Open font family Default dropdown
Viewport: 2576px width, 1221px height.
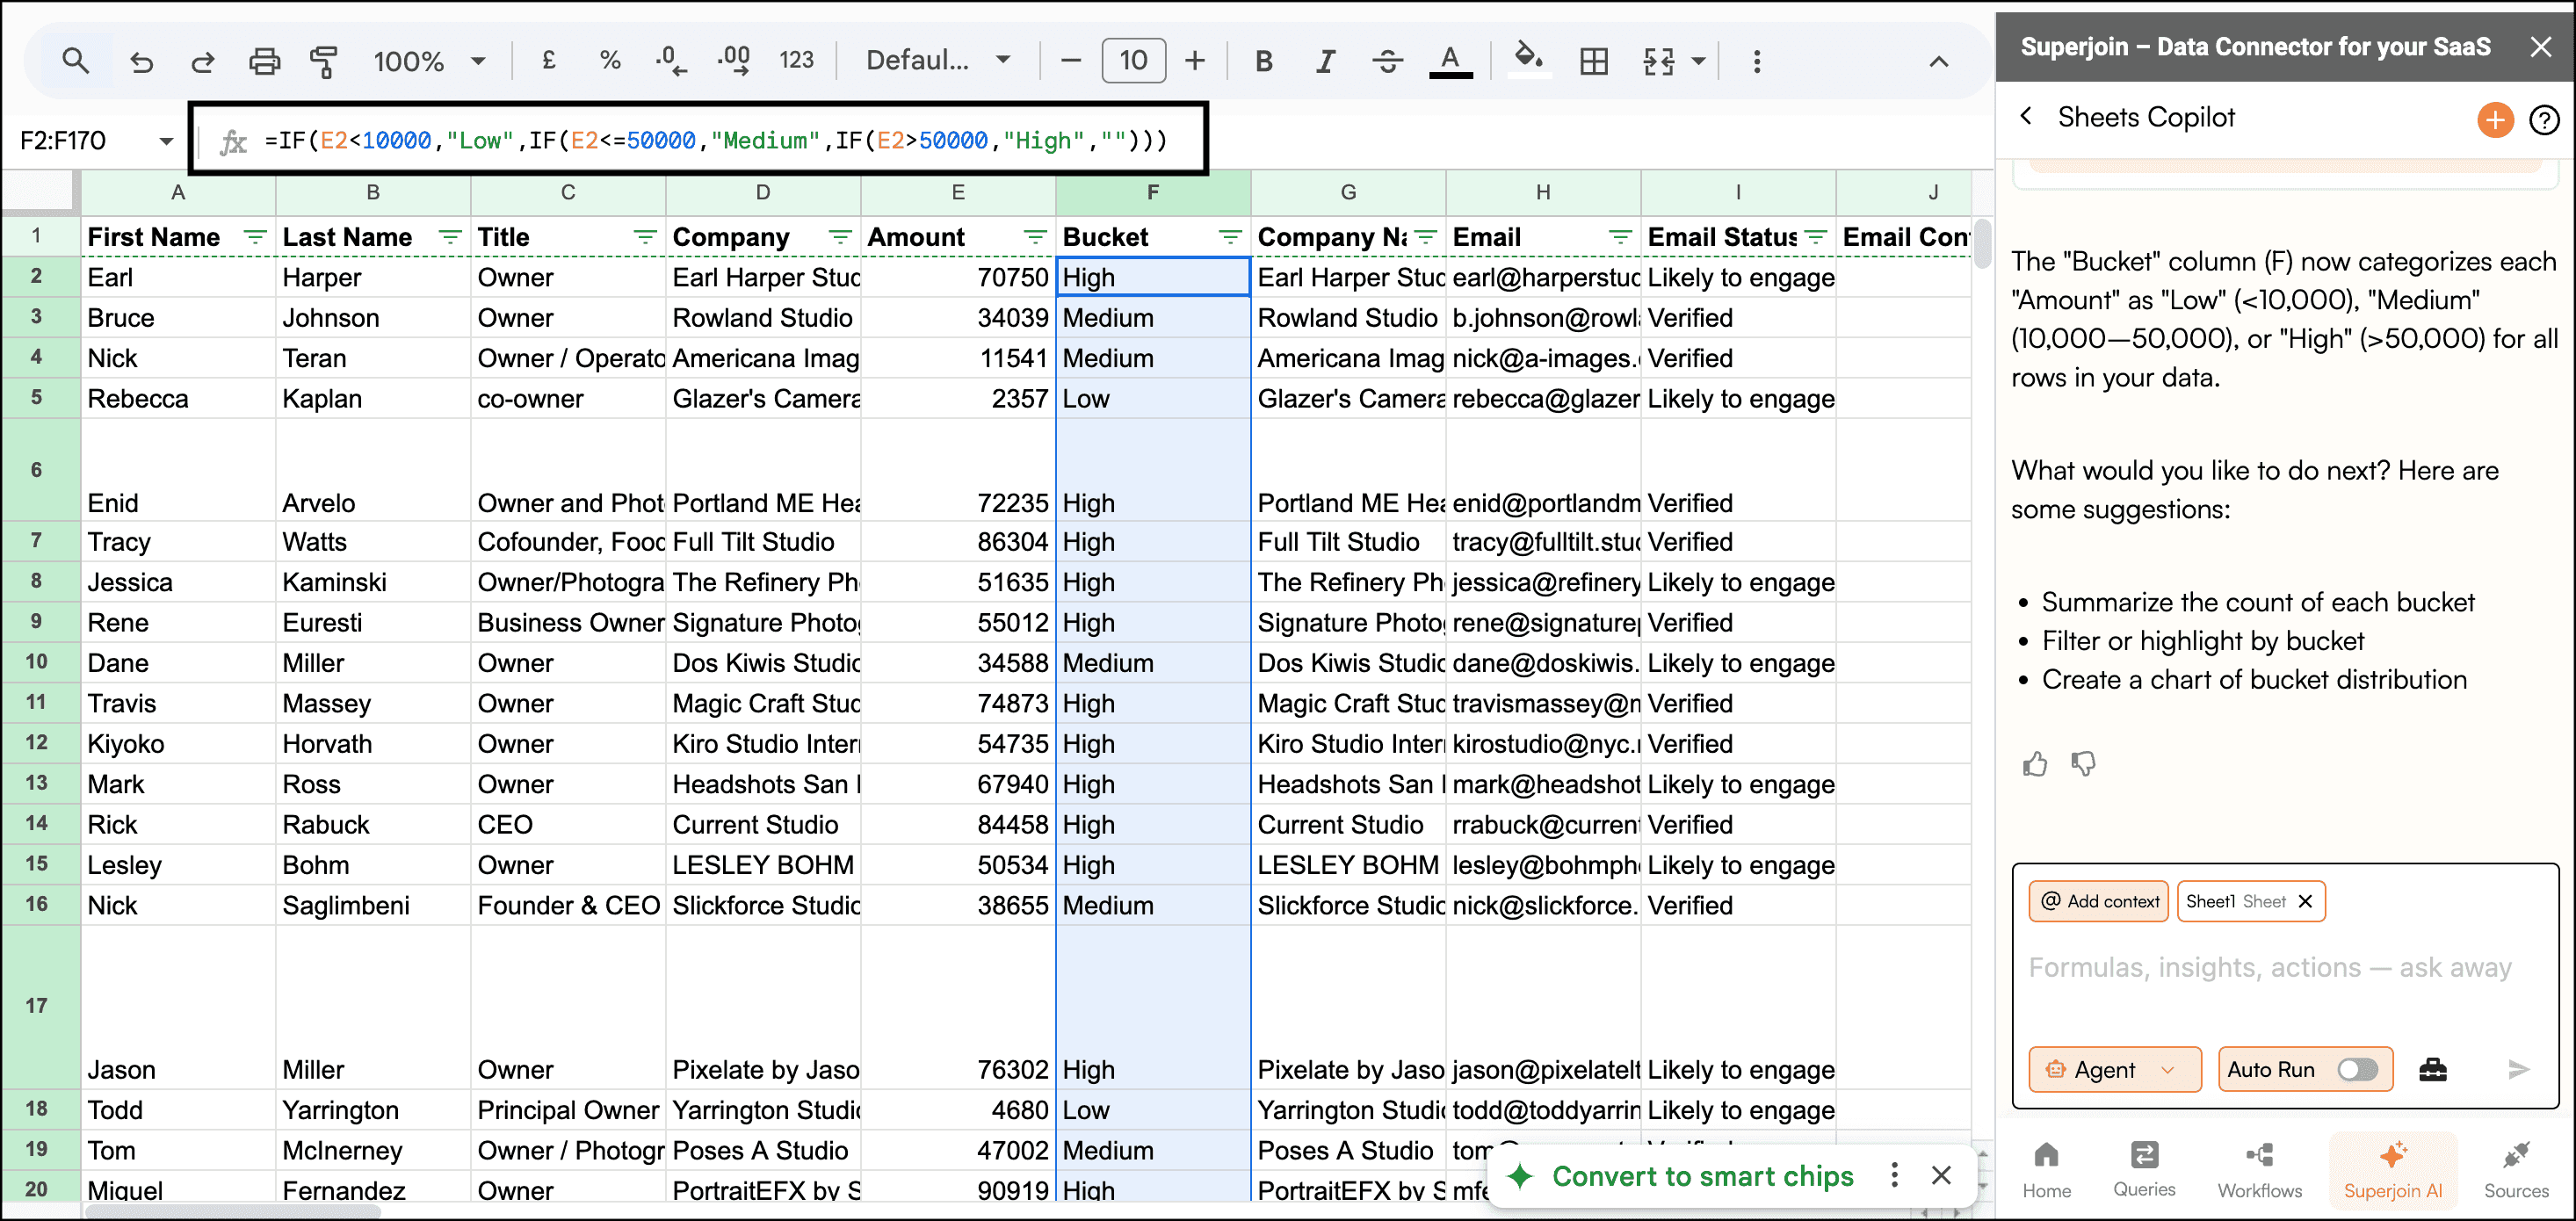point(938,61)
